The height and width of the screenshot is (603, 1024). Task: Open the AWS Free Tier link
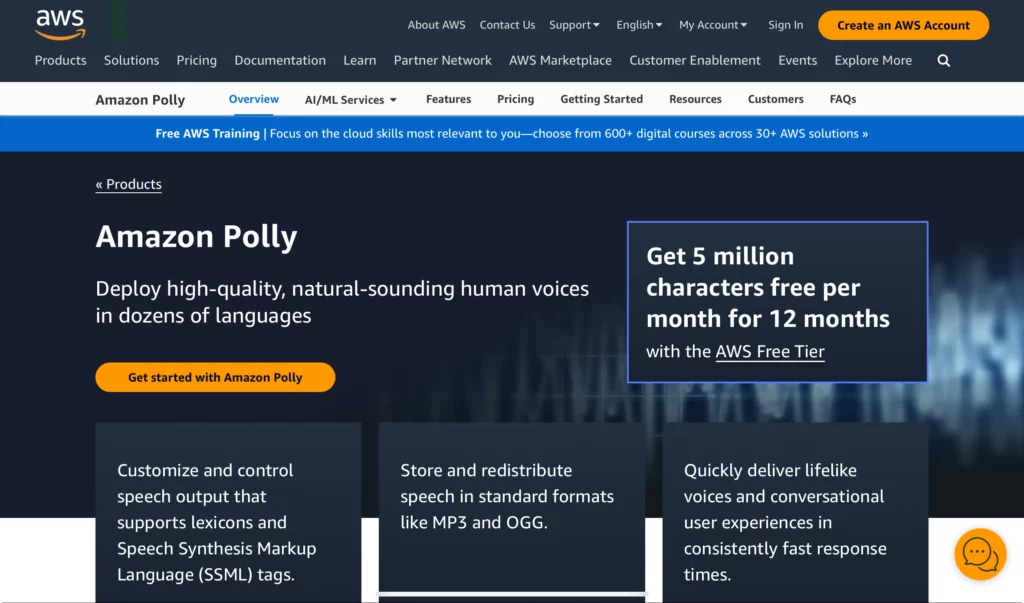[770, 351]
